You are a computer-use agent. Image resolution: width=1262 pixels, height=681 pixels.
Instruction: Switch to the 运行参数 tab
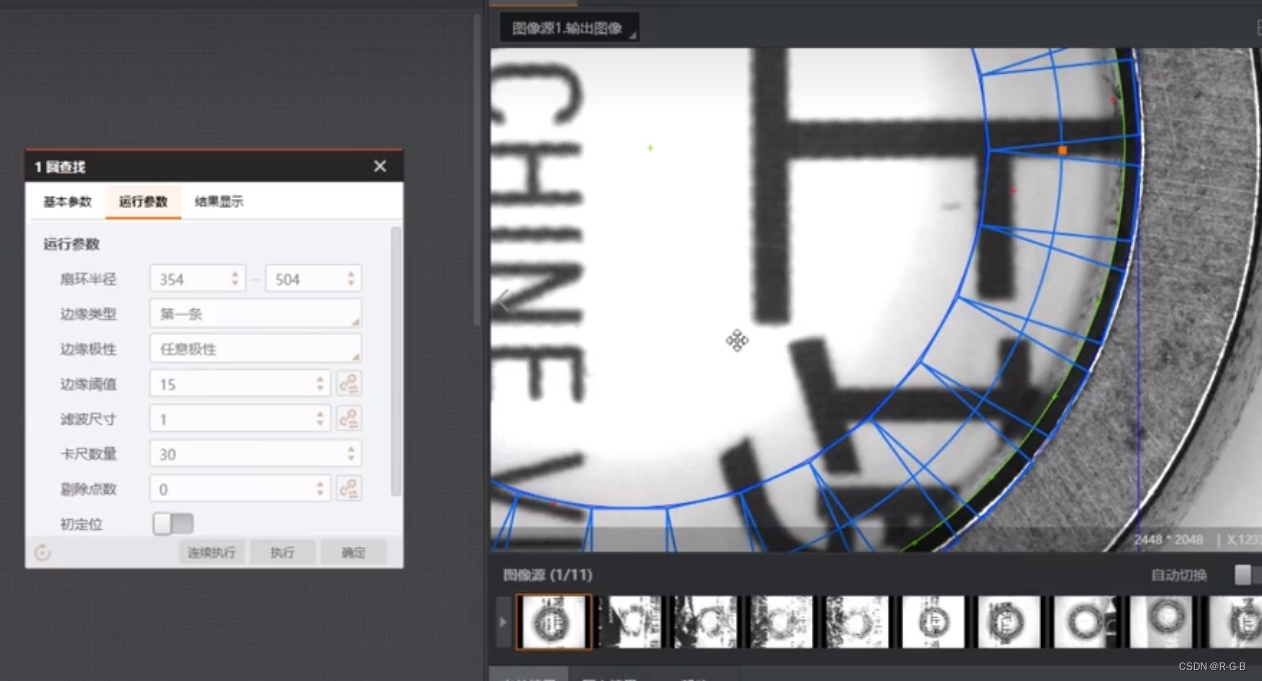[x=143, y=201]
